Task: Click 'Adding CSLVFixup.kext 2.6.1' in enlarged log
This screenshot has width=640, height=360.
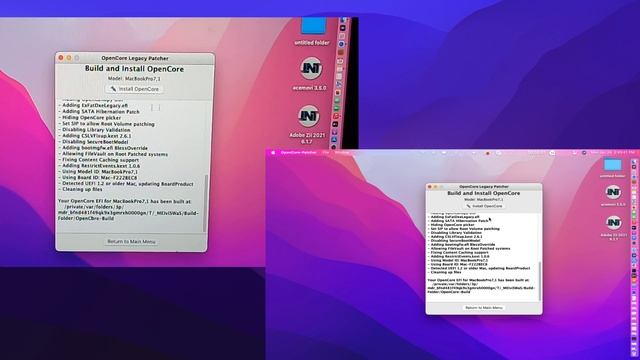Action: coord(95,136)
